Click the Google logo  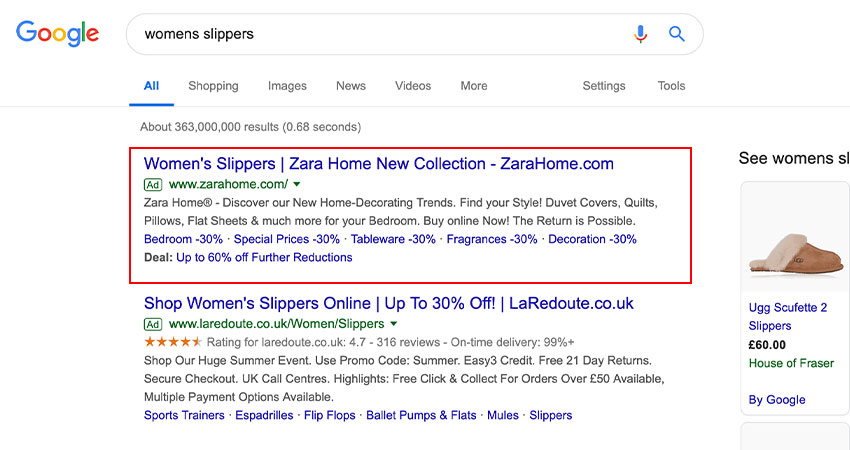coord(57,34)
